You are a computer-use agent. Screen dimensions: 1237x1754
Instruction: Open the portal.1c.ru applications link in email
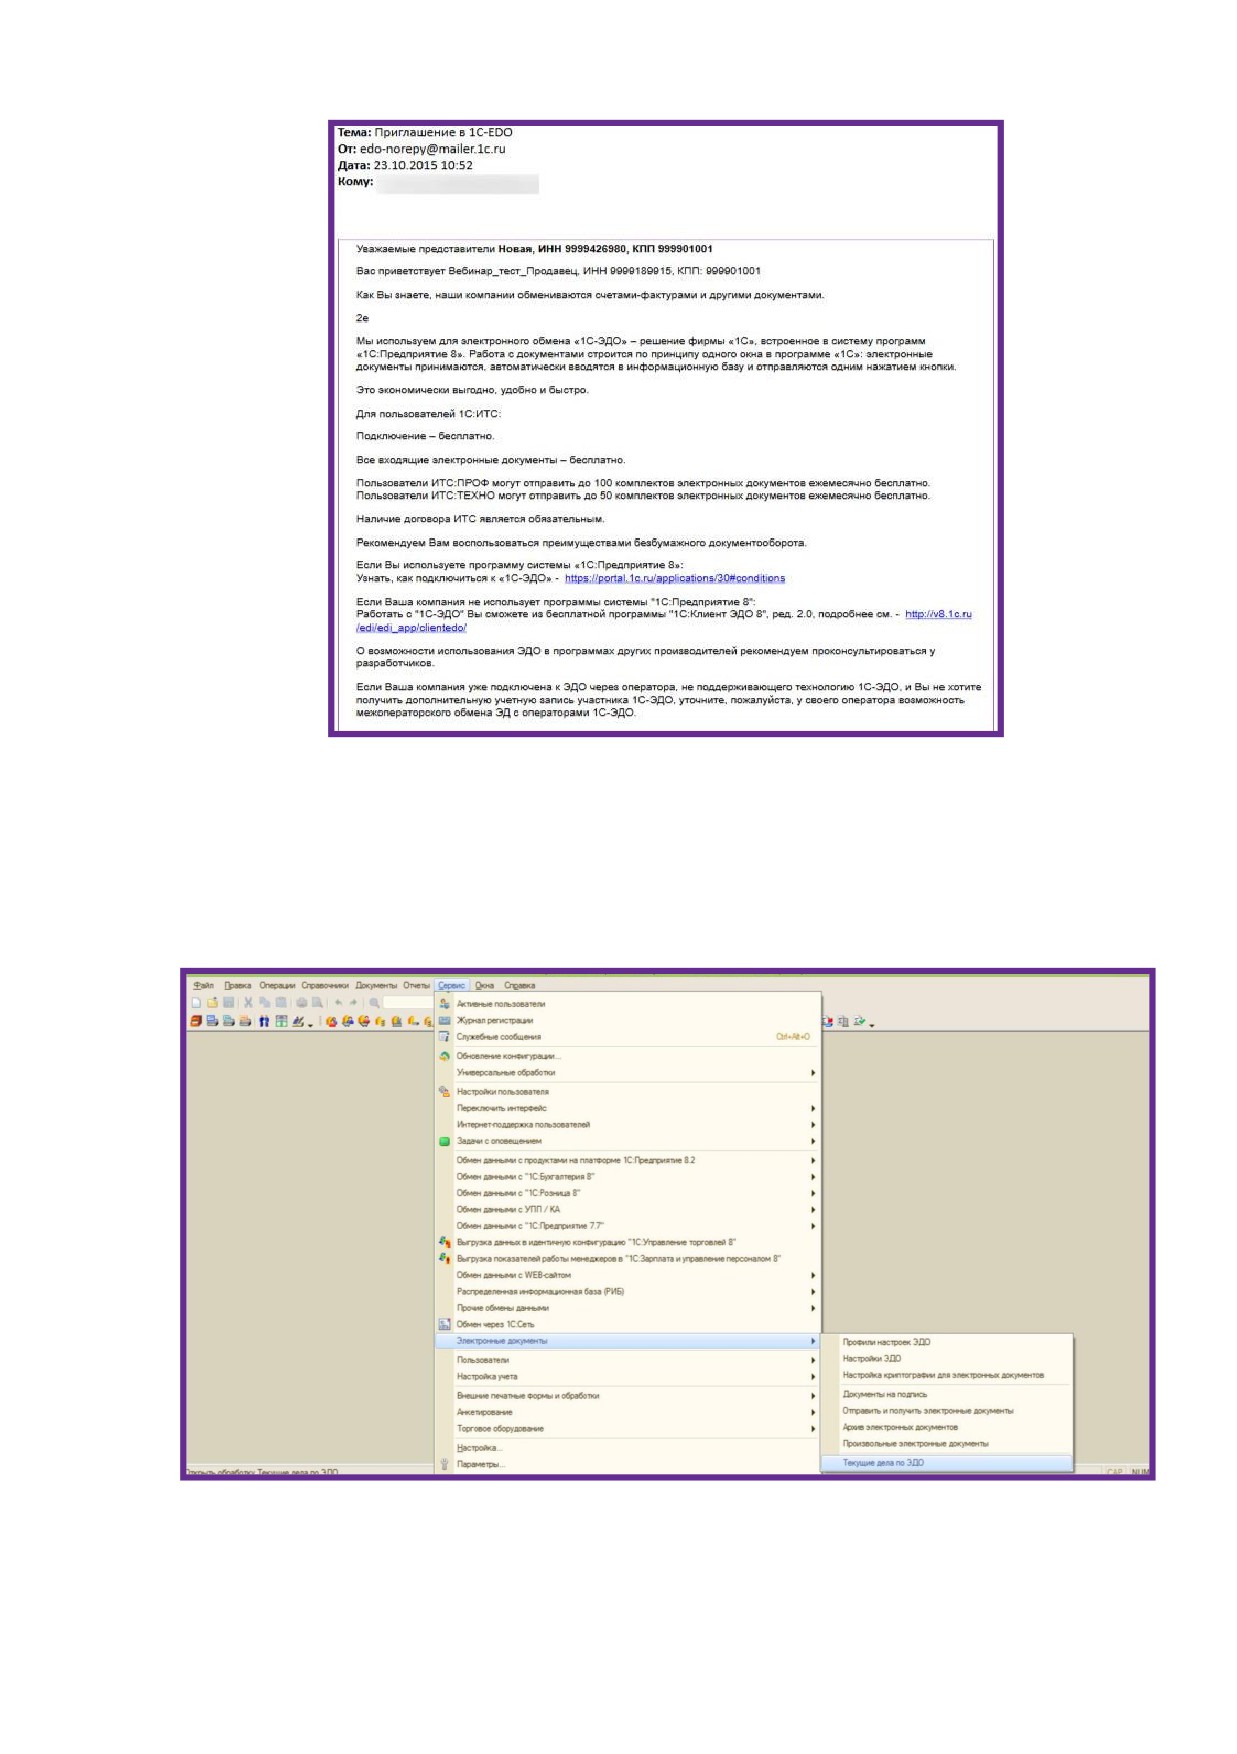coord(675,578)
